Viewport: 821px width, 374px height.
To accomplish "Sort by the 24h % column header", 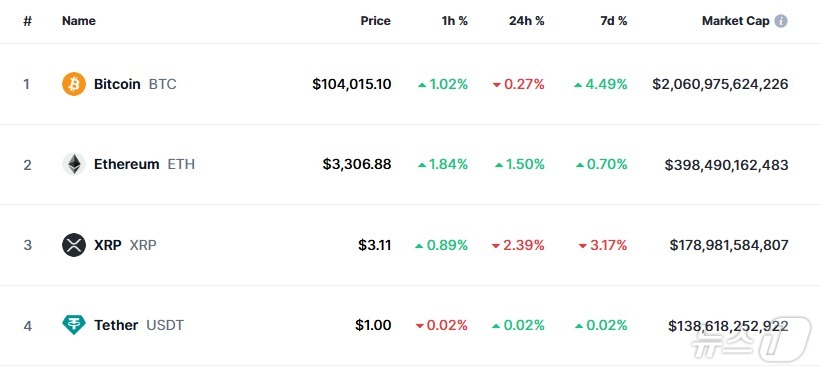I will click(527, 21).
